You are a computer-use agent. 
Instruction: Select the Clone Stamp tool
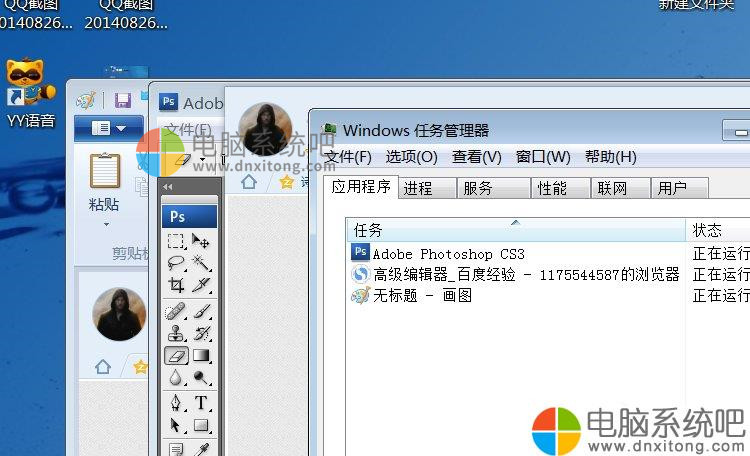click(x=176, y=334)
